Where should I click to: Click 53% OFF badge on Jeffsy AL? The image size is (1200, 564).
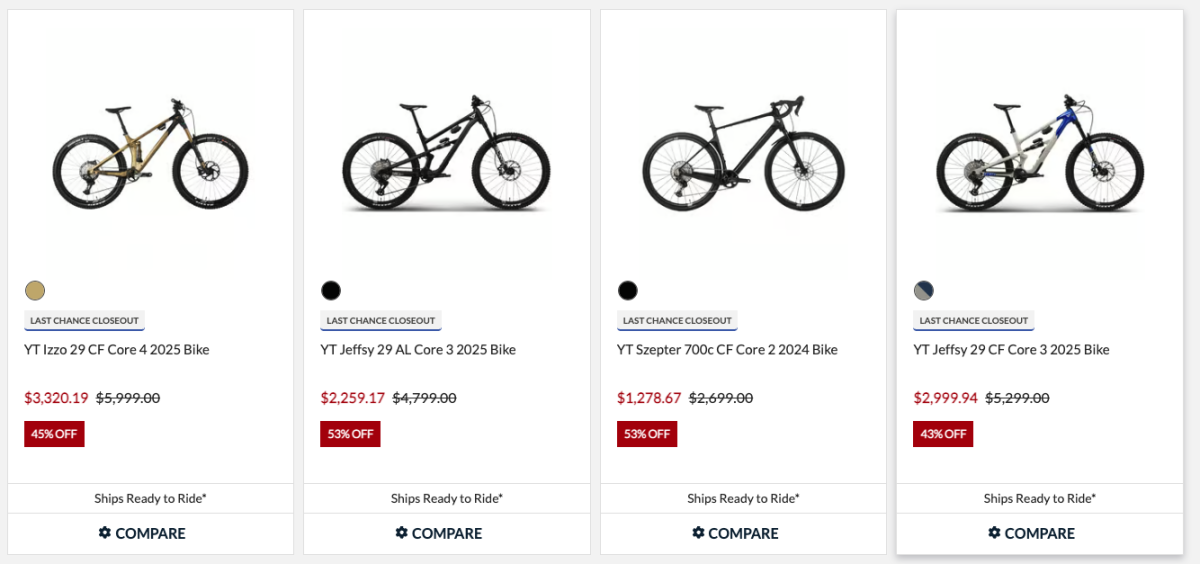tap(350, 434)
